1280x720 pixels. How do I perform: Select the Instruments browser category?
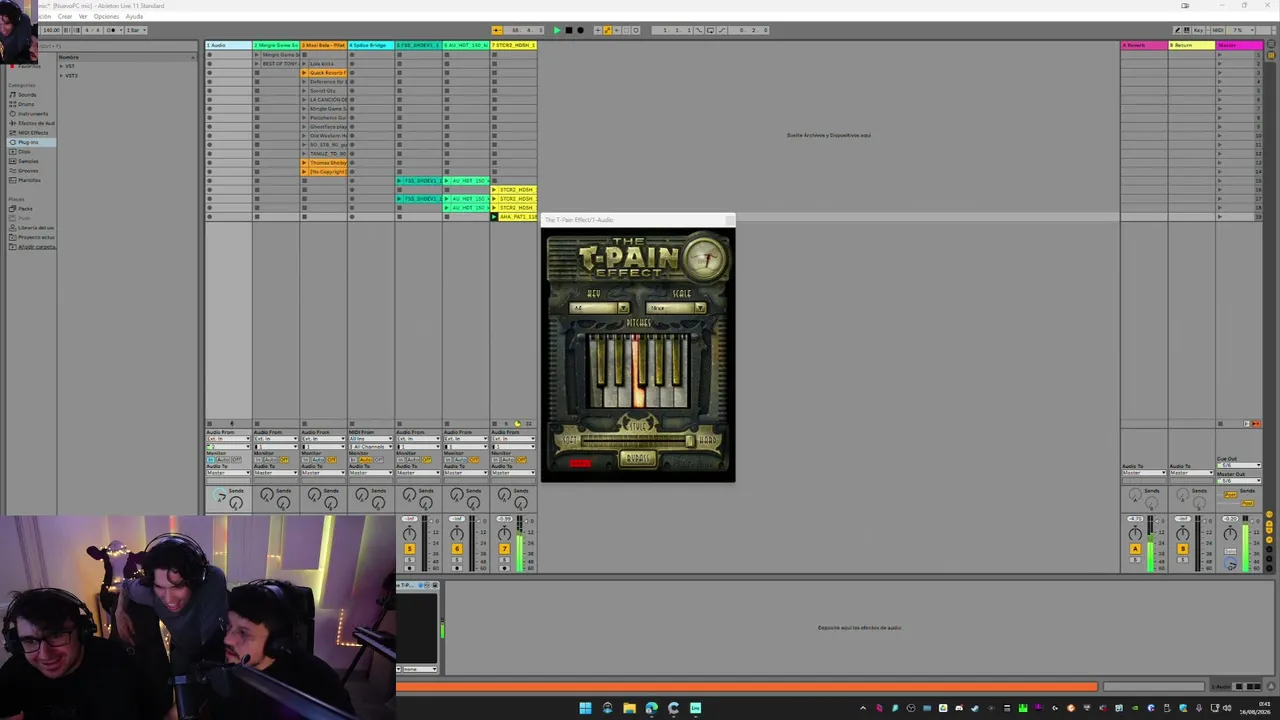32,114
